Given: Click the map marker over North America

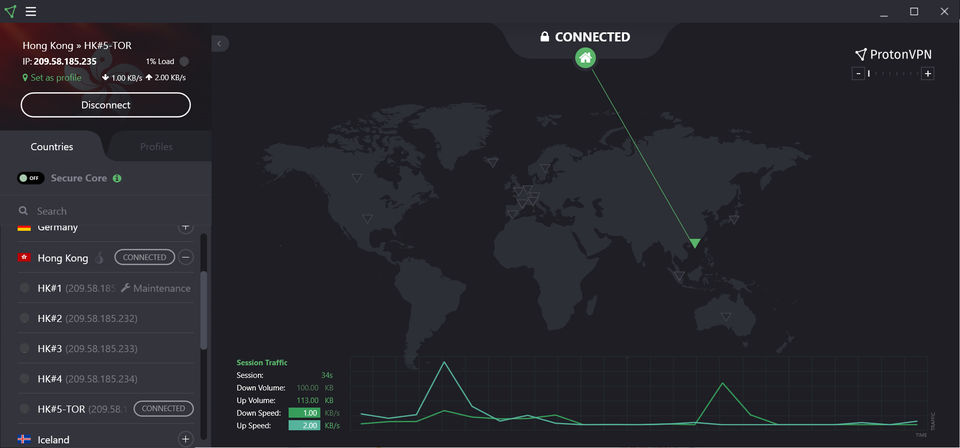Looking at the screenshot, I should coord(366,219).
